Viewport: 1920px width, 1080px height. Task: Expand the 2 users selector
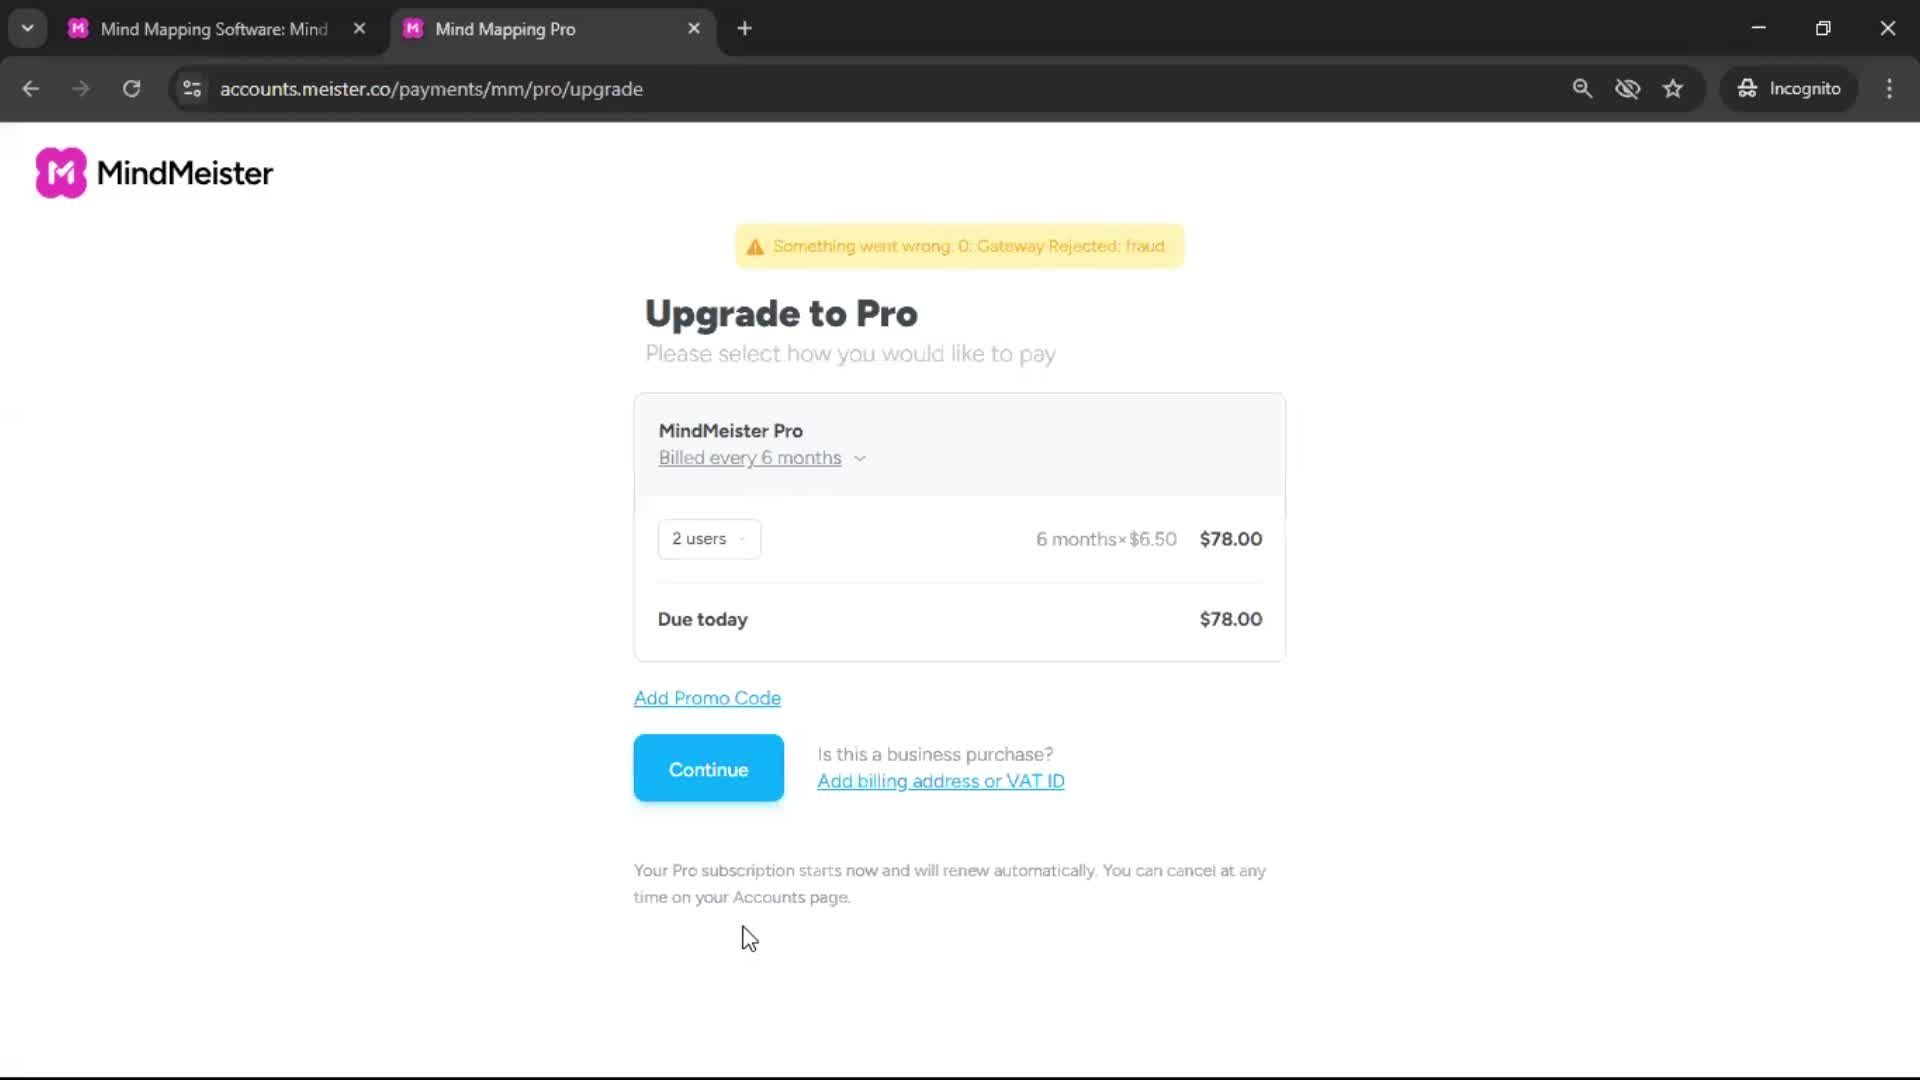tap(709, 539)
